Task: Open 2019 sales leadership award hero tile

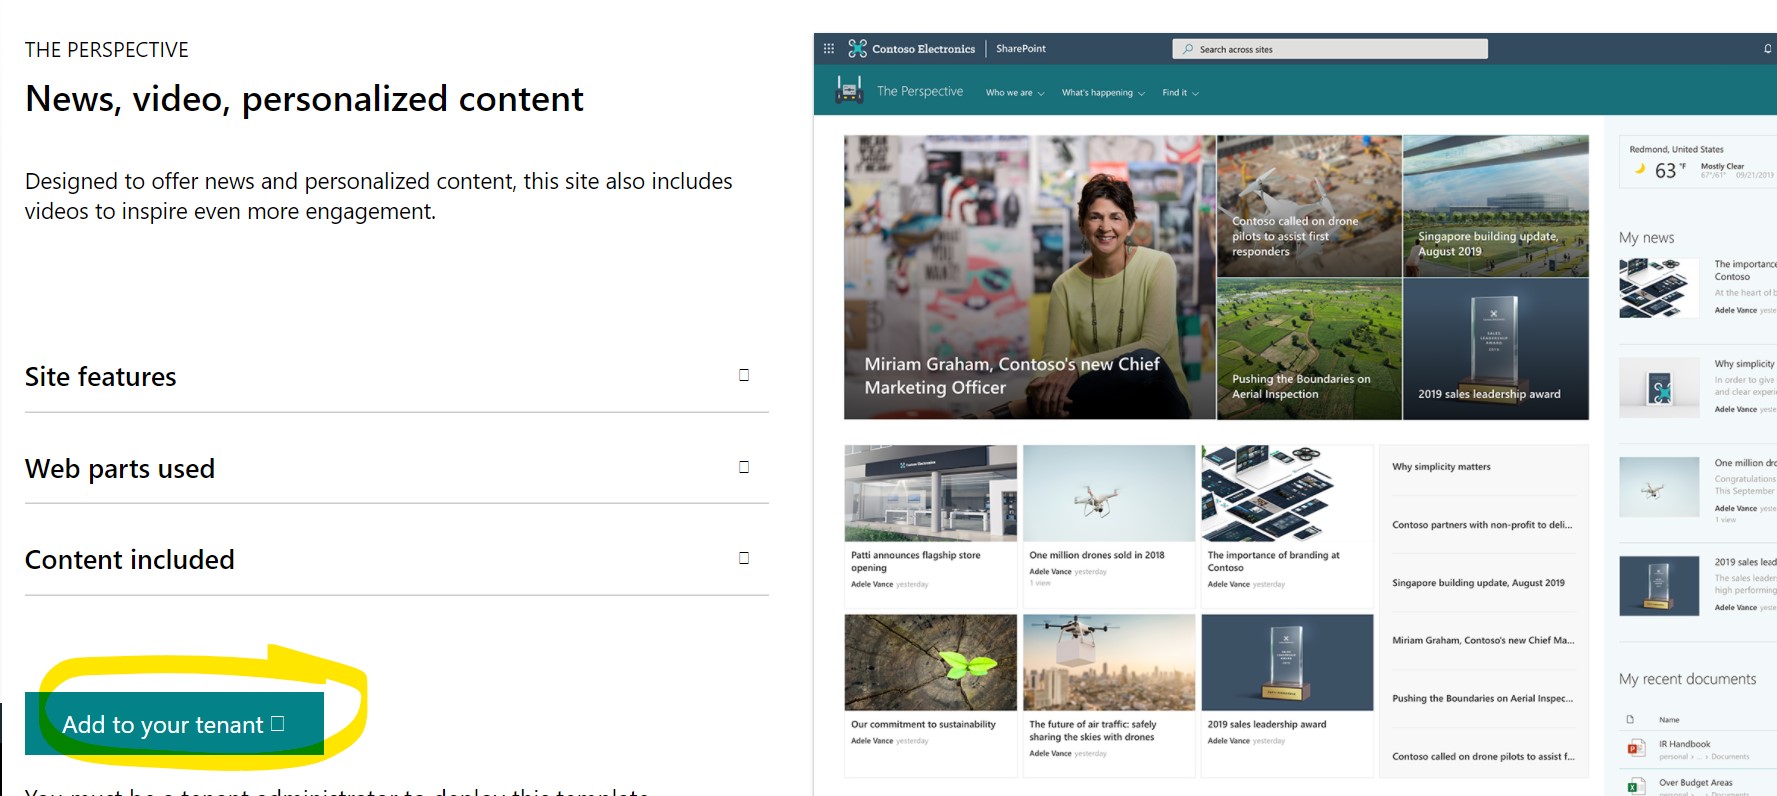Action: (1496, 349)
